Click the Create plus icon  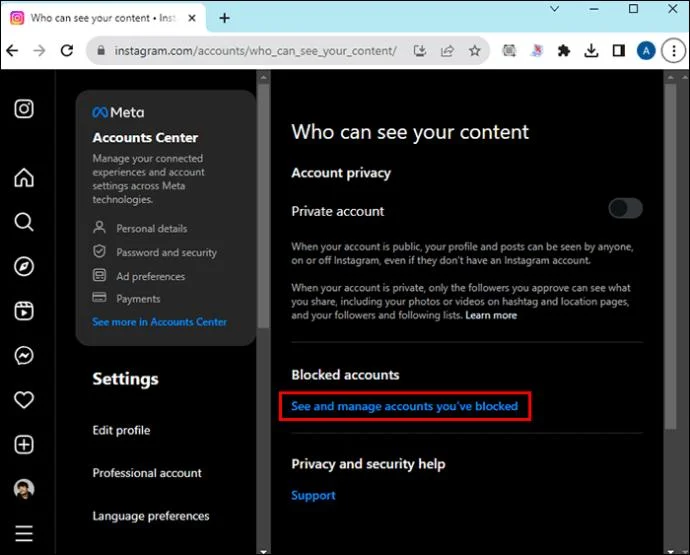coord(24,444)
